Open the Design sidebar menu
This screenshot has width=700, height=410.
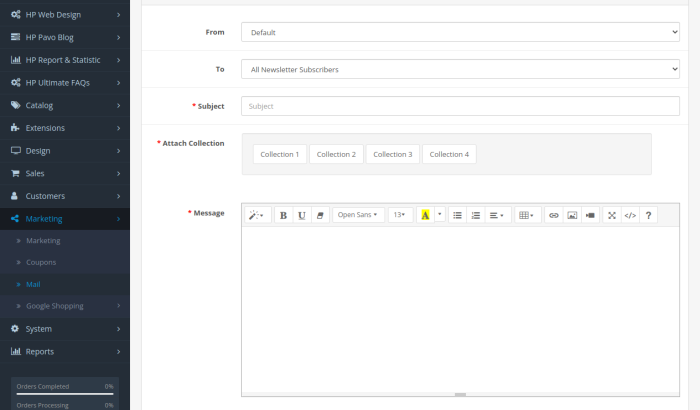pos(65,151)
